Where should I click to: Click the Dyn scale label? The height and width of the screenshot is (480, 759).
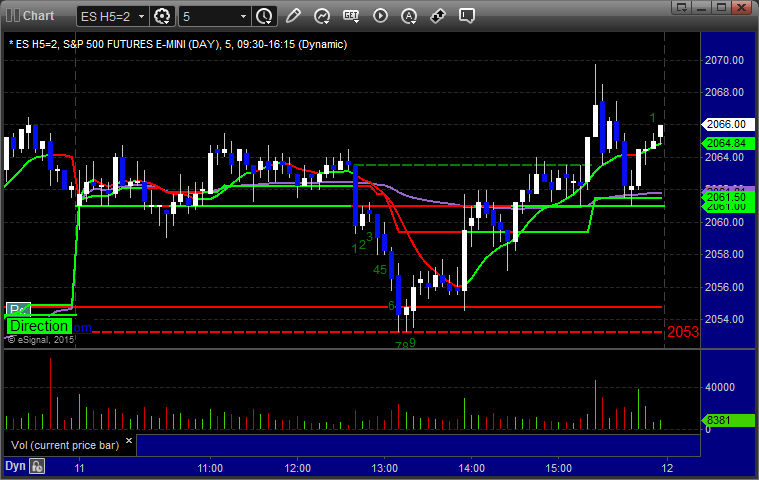point(15,466)
